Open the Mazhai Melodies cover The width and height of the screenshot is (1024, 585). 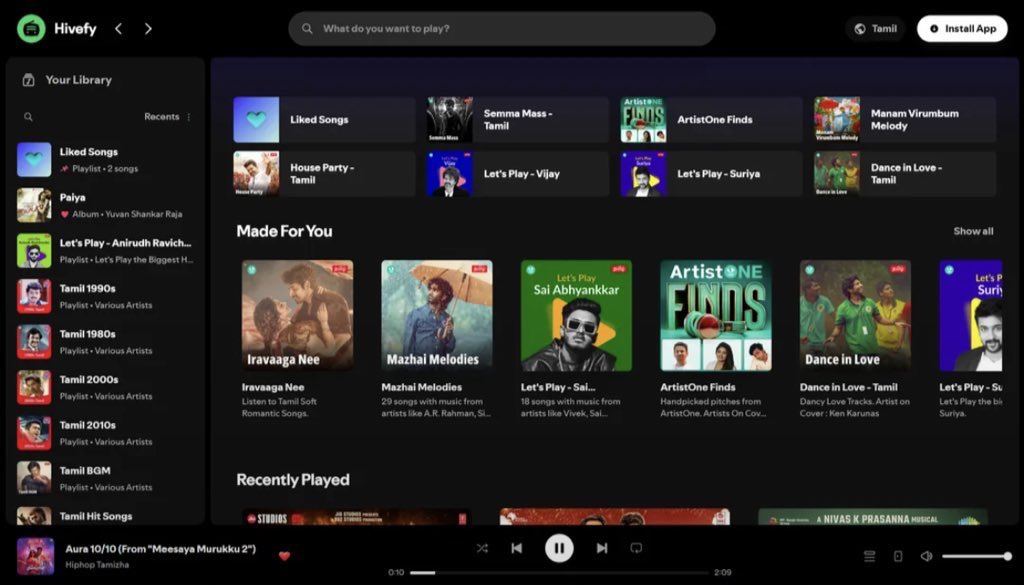[437, 315]
